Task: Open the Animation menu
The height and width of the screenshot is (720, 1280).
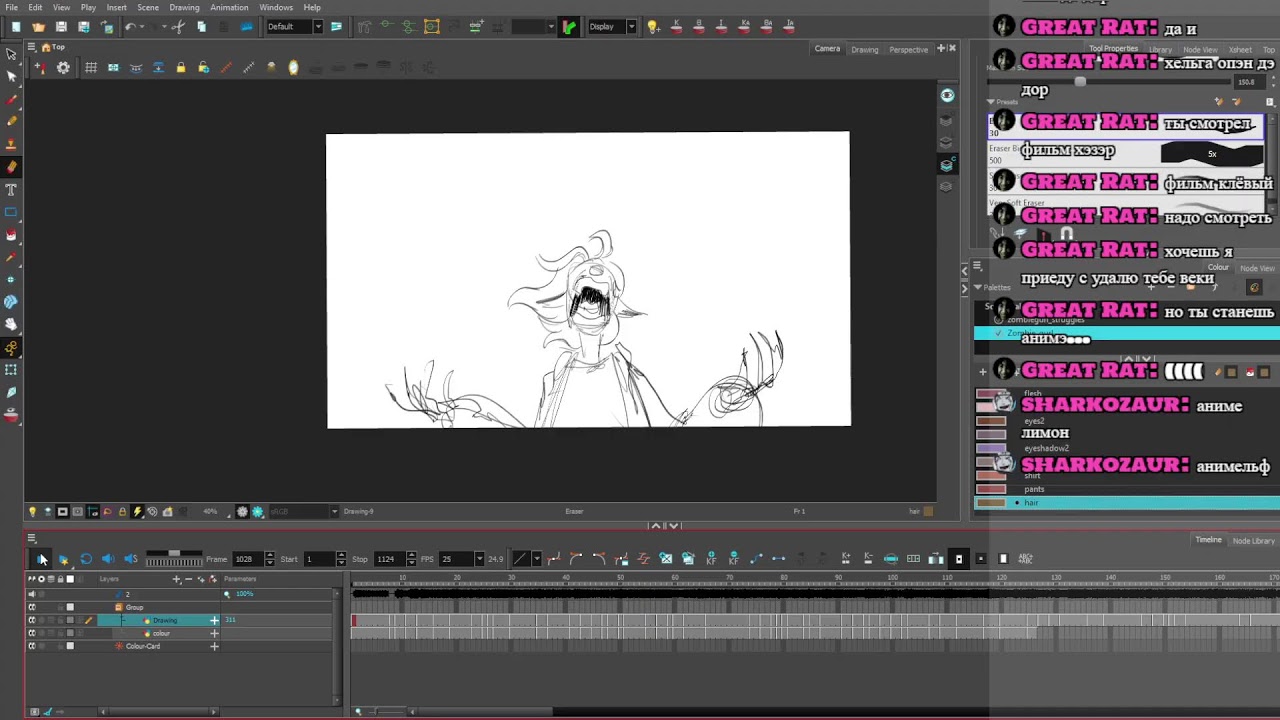Action: [x=229, y=7]
